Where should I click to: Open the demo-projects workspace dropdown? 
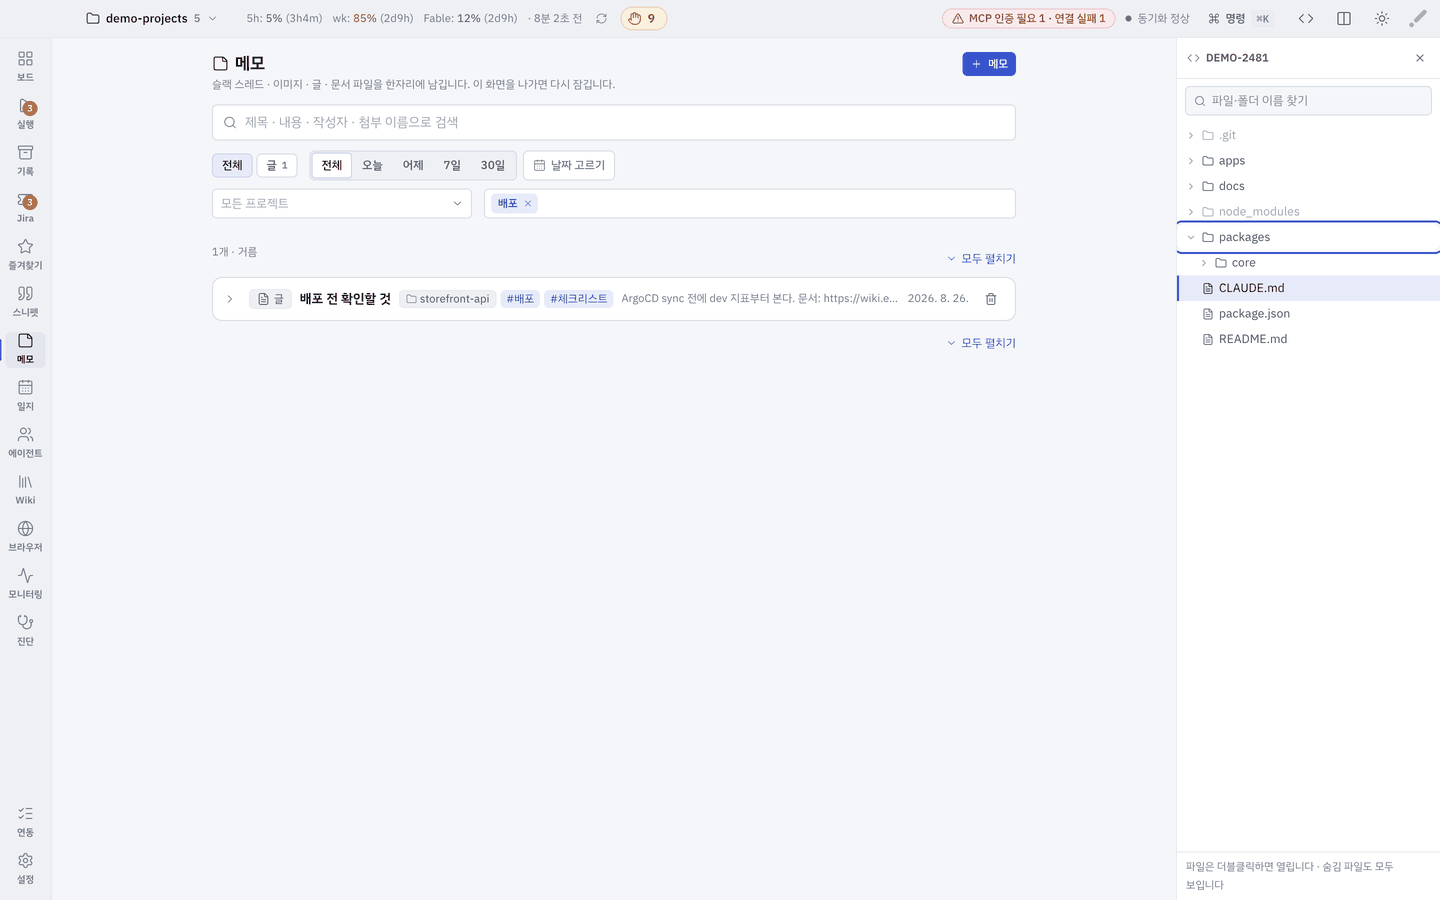(151, 19)
